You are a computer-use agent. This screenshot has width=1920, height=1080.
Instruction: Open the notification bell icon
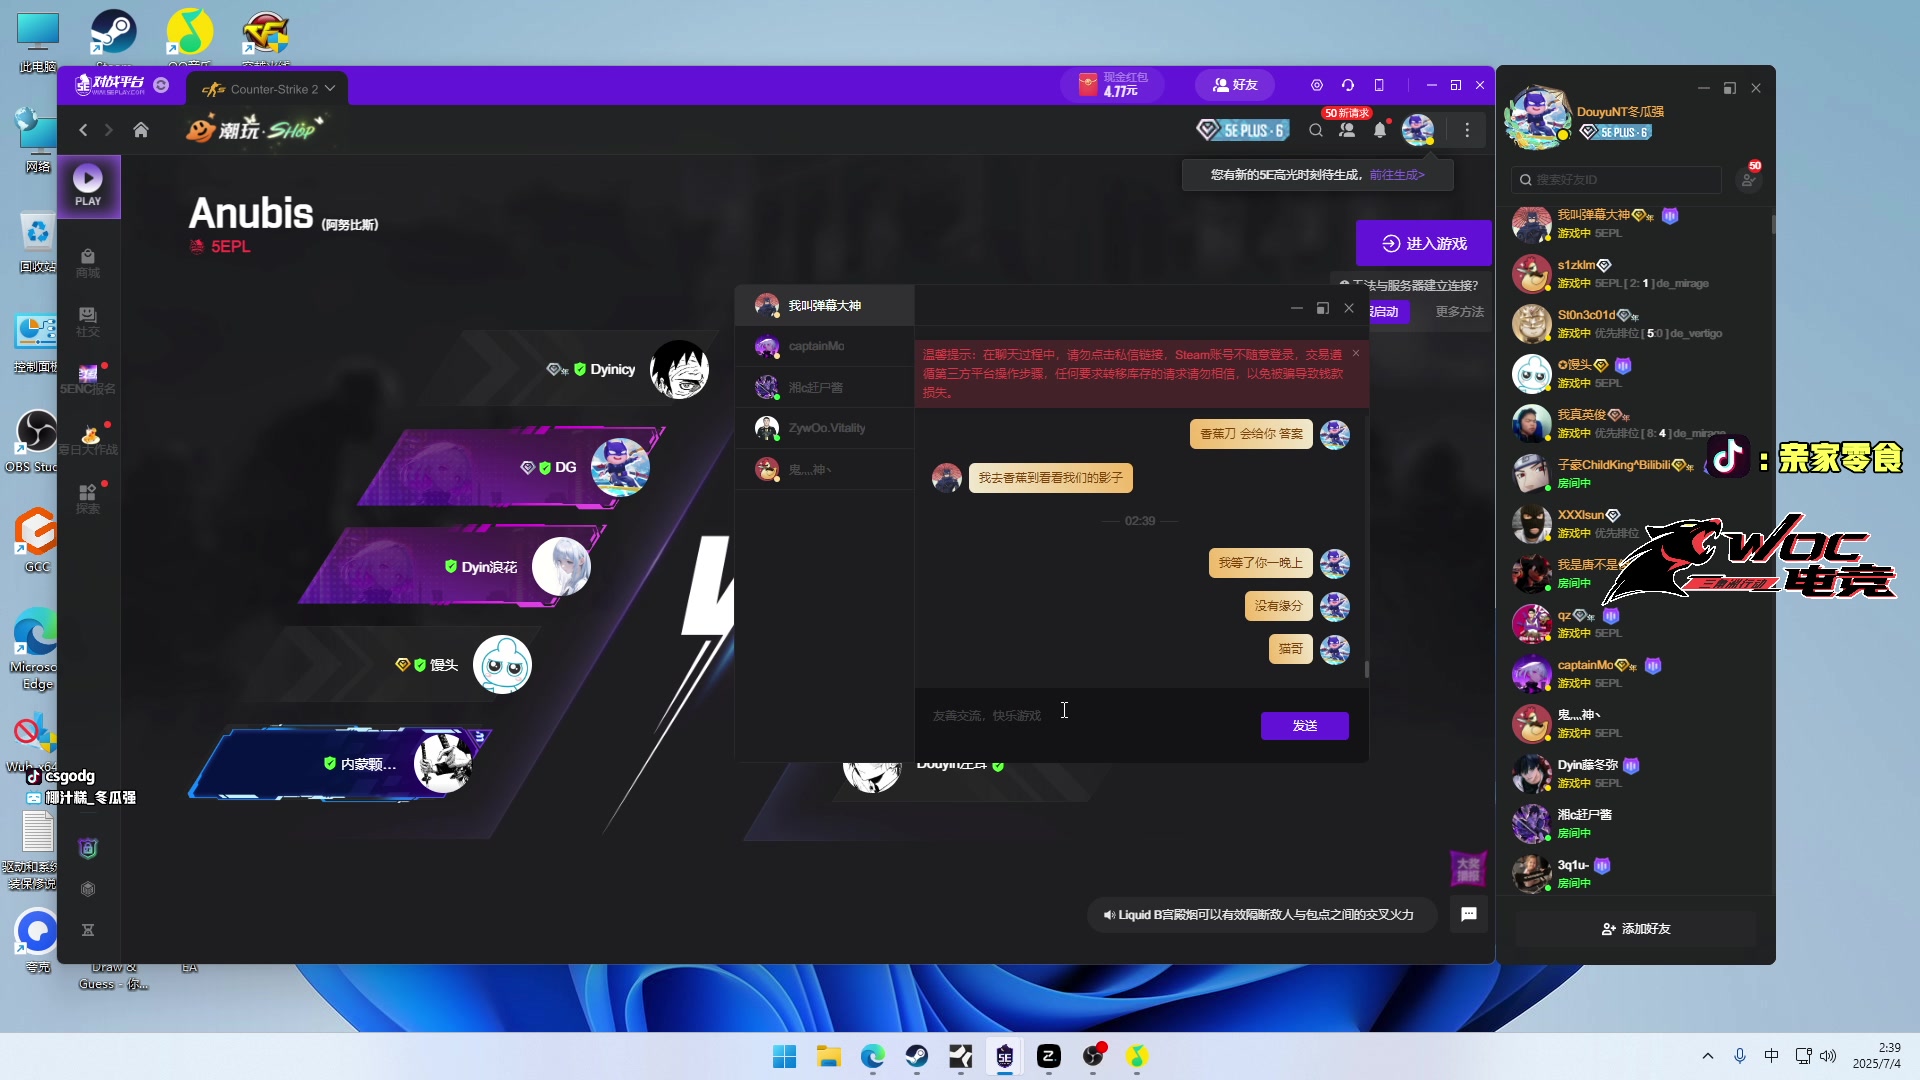1380,130
